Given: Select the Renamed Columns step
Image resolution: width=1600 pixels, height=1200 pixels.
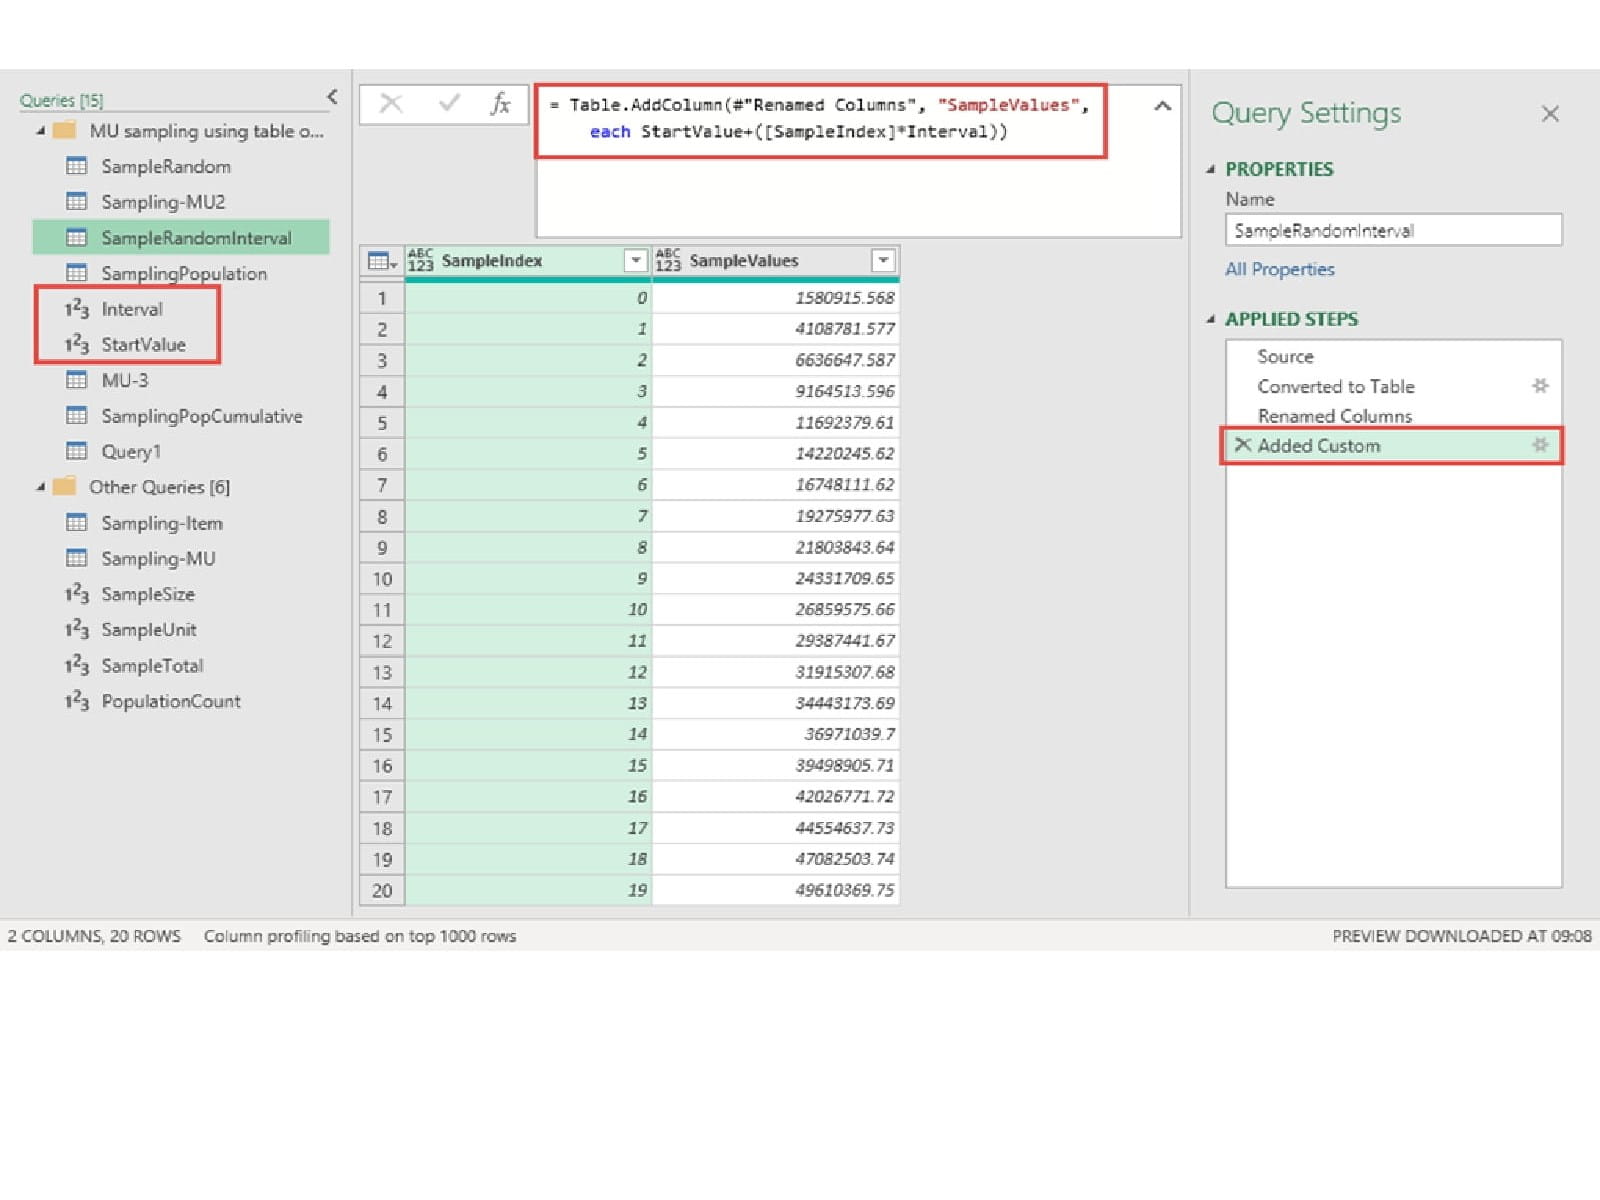Looking at the screenshot, I should click(x=1334, y=416).
